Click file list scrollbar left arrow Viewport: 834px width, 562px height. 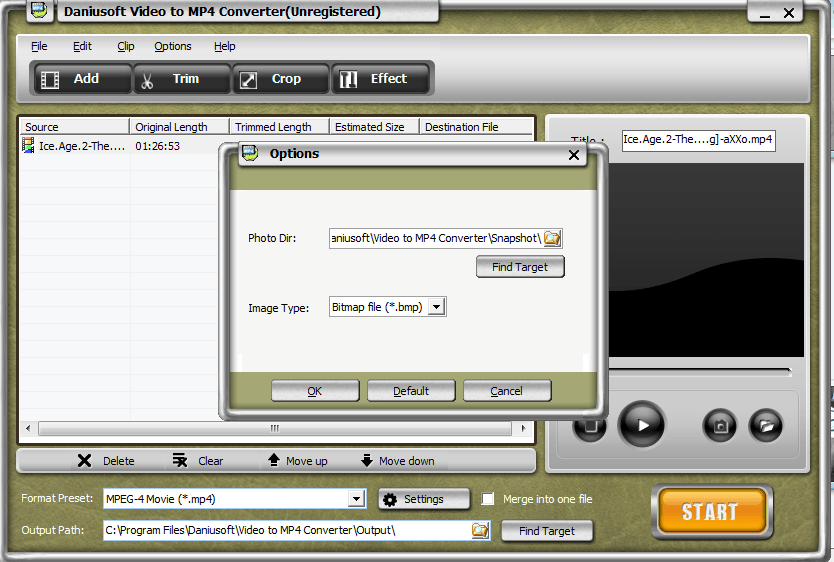[28, 428]
